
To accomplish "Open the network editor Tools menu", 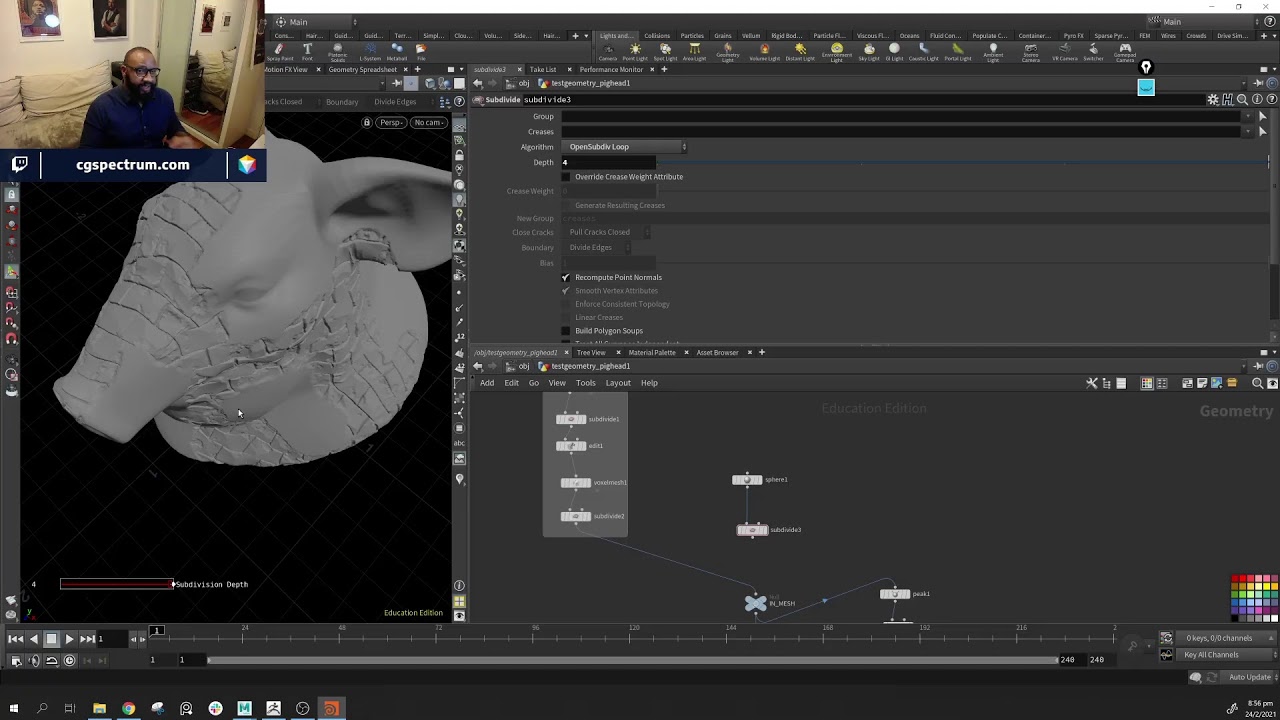I will tap(586, 383).
